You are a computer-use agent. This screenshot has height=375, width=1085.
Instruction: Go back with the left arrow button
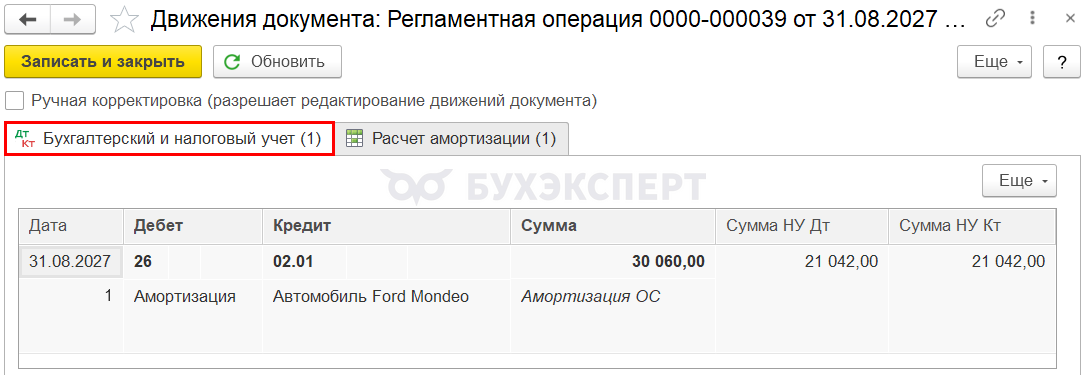(x=28, y=19)
